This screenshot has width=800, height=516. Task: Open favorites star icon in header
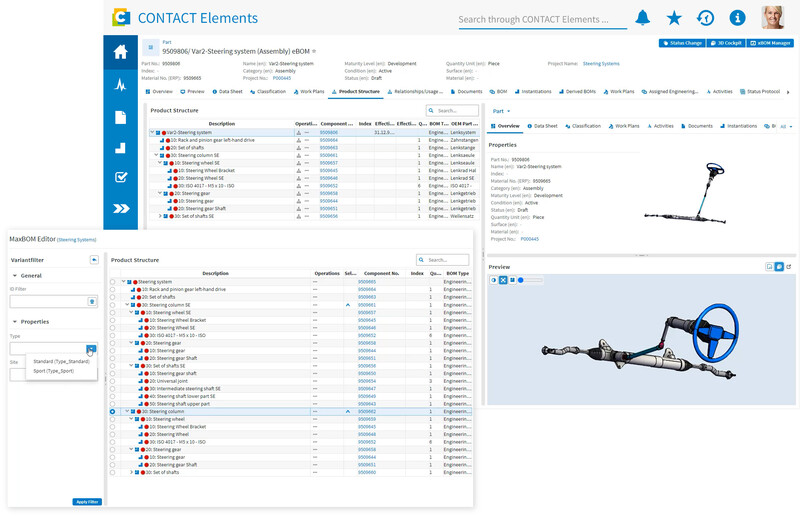(x=674, y=18)
